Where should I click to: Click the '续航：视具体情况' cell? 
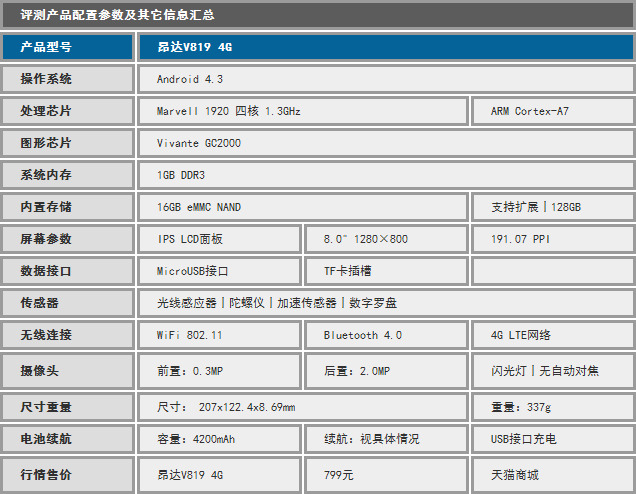387,439
